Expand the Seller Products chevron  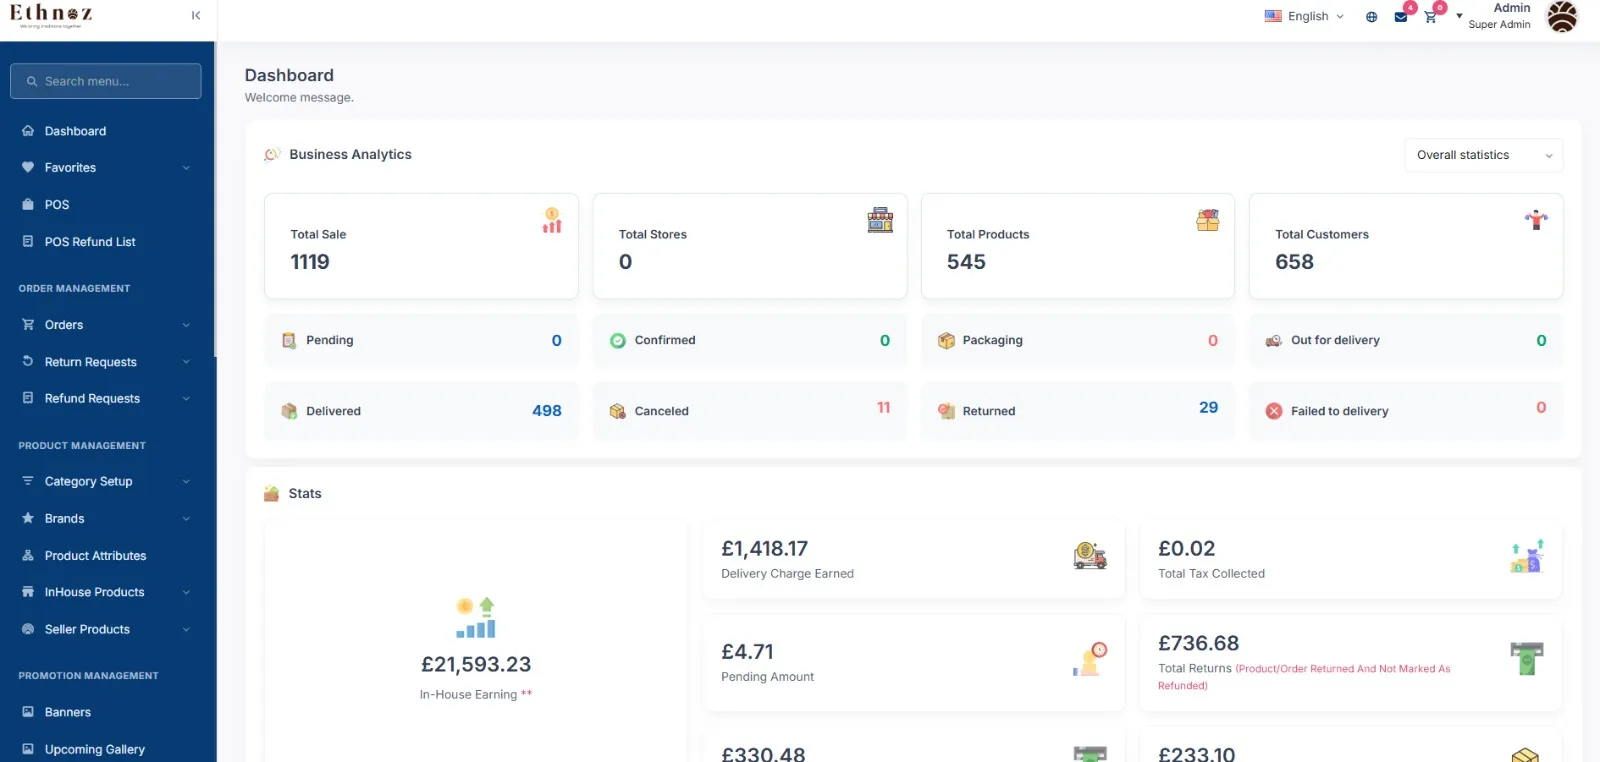coord(186,629)
